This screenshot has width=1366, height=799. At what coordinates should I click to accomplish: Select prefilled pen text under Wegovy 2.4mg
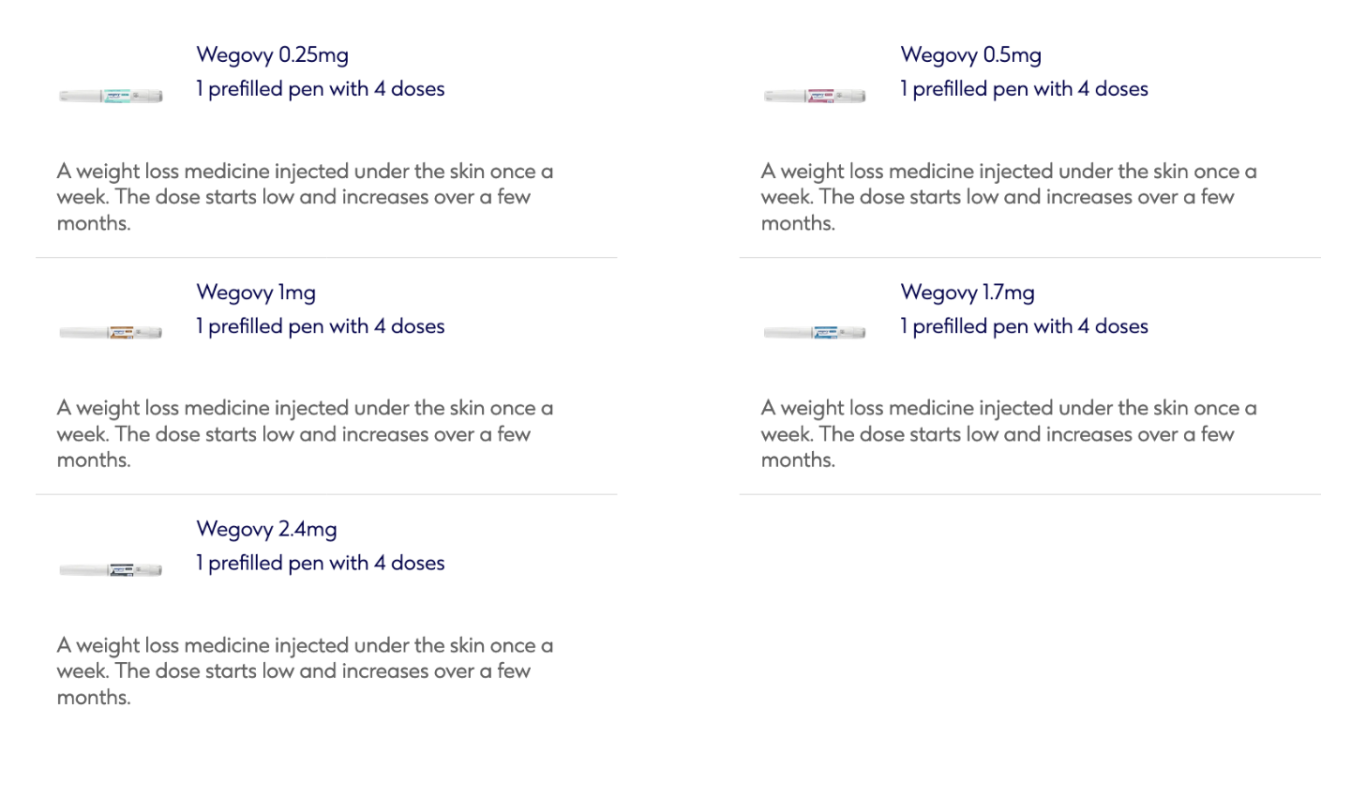(320, 563)
